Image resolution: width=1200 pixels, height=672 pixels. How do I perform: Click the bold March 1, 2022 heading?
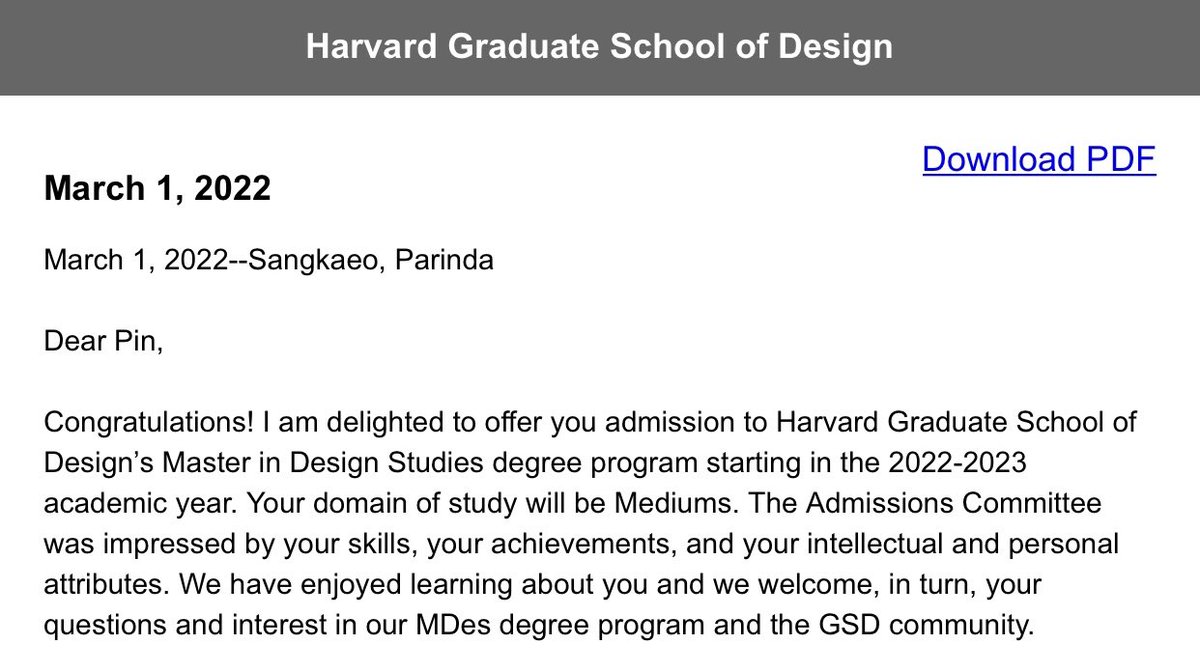[x=157, y=188]
